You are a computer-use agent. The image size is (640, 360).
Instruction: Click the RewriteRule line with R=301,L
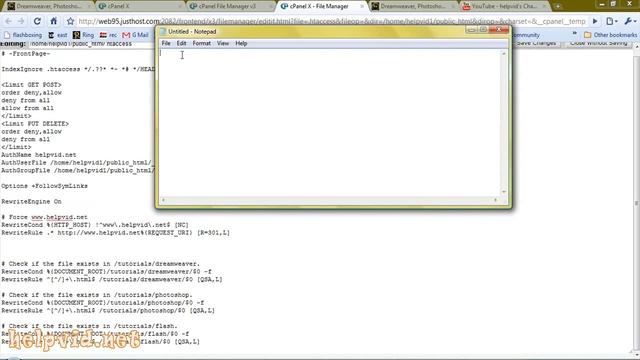tap(116, 233)
